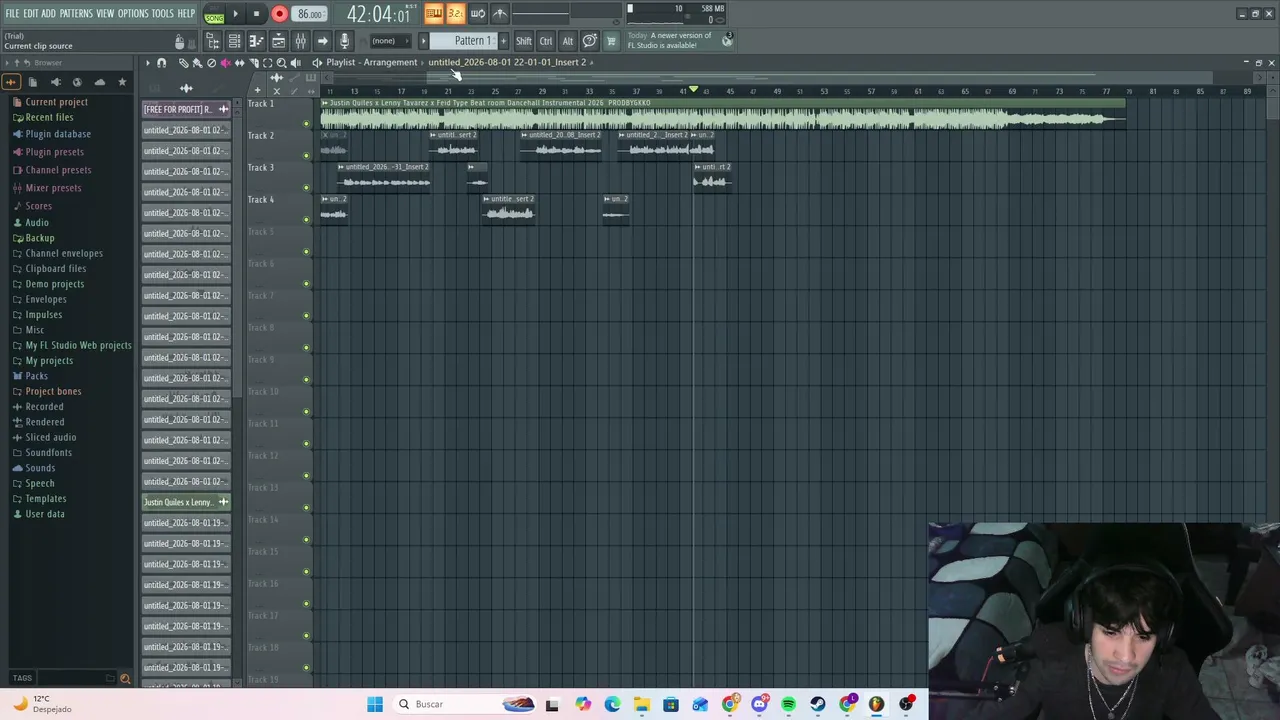Open the shopping cart content library
The width and height of the screenshot is (1280, 720).
tap(611, 41)
